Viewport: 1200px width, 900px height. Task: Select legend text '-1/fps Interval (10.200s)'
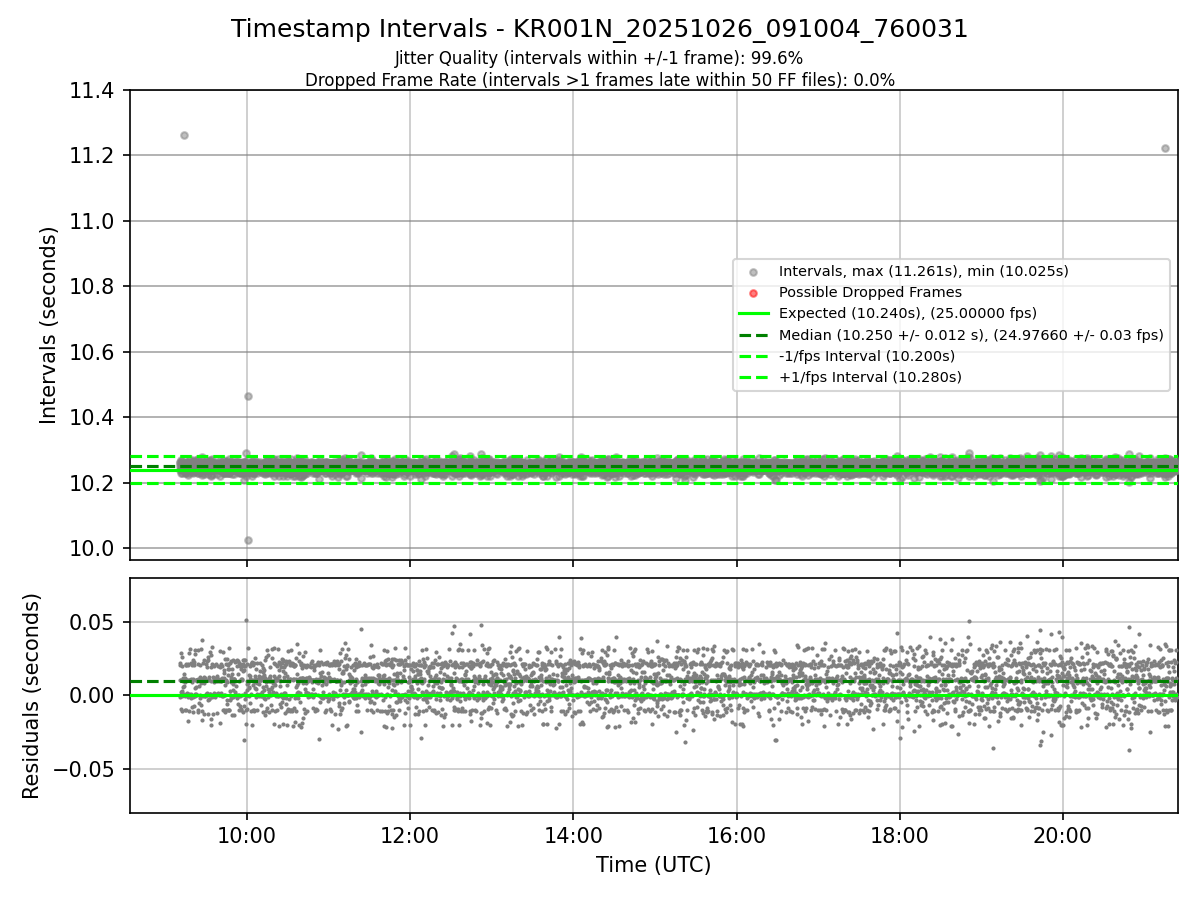pos(867,356)
